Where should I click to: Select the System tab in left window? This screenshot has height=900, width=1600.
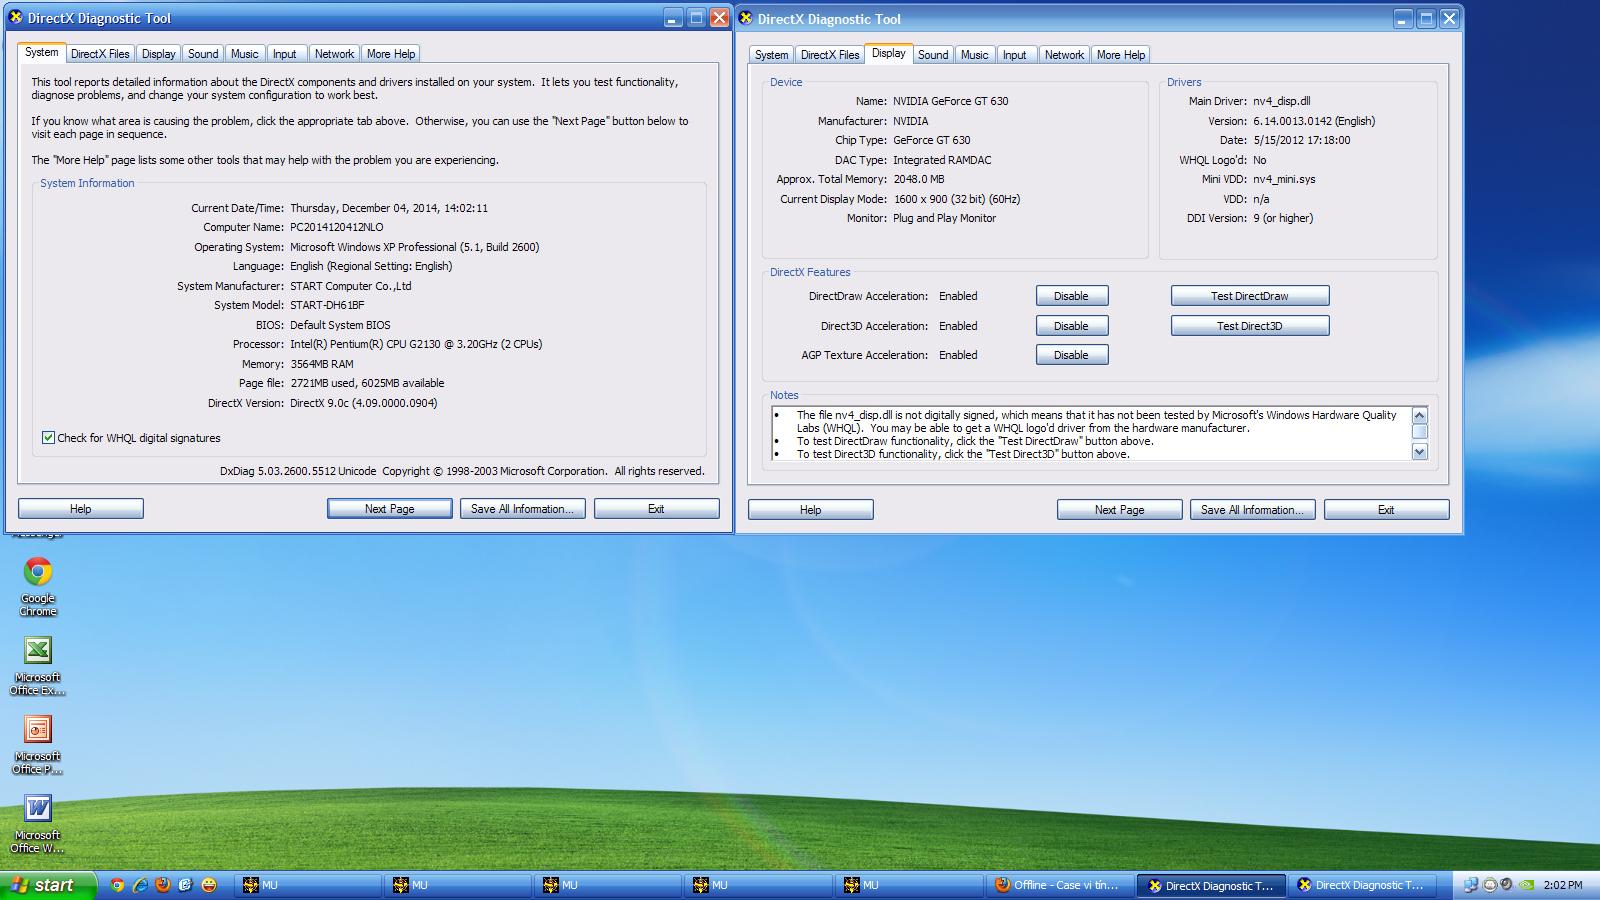[x=41, y=52]
